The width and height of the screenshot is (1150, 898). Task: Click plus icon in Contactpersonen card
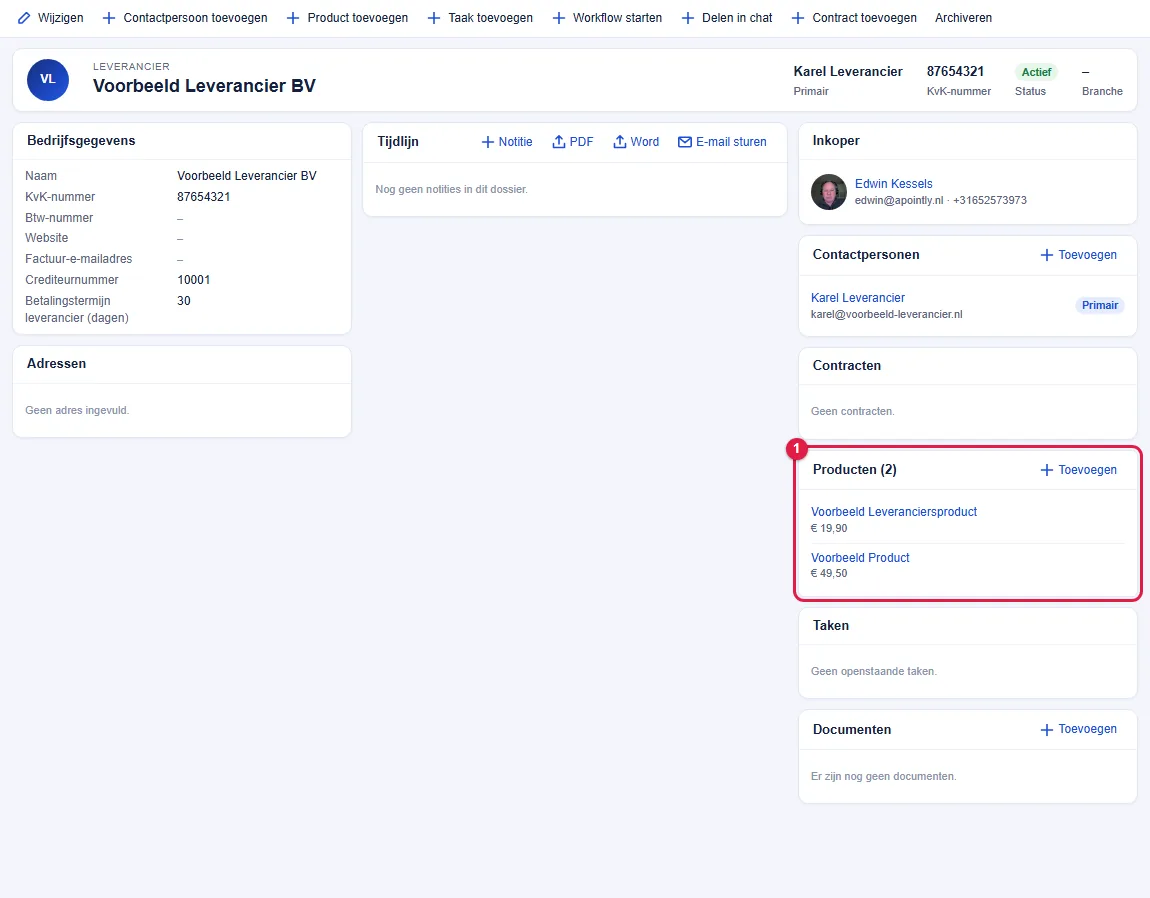[x=1047, y=255]
